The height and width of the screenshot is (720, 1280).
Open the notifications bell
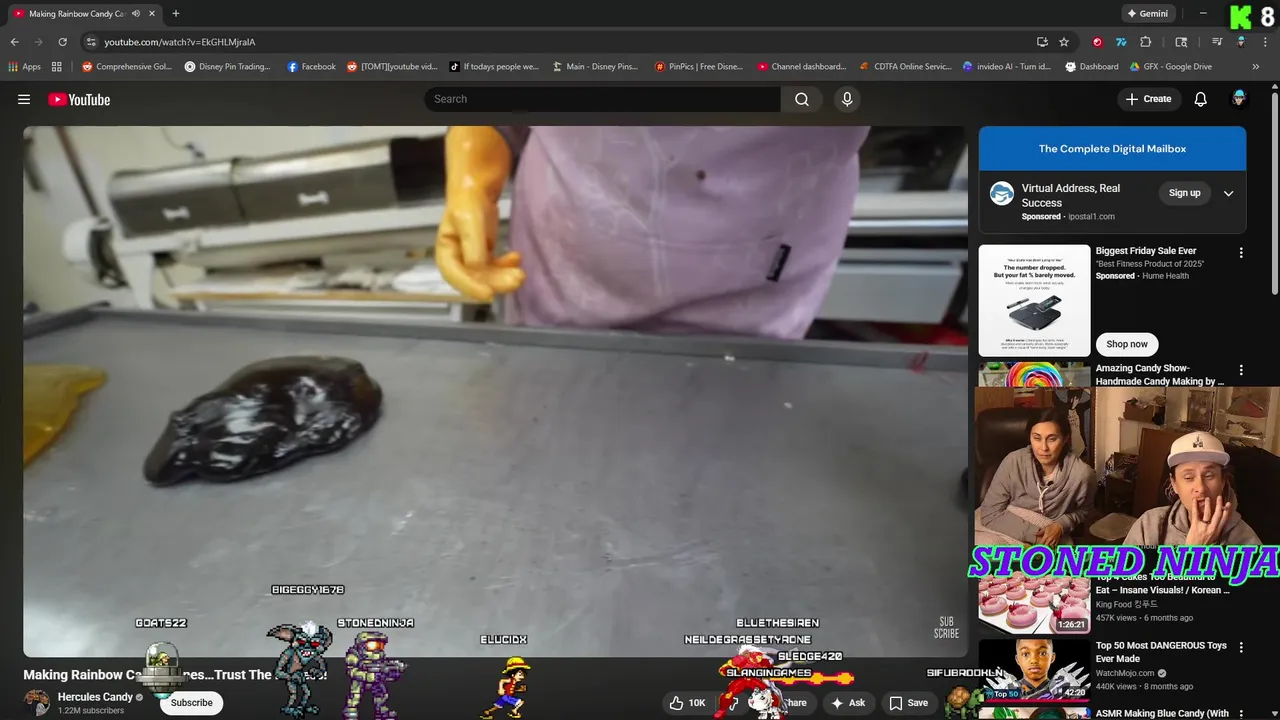(x=1201, y=99)
